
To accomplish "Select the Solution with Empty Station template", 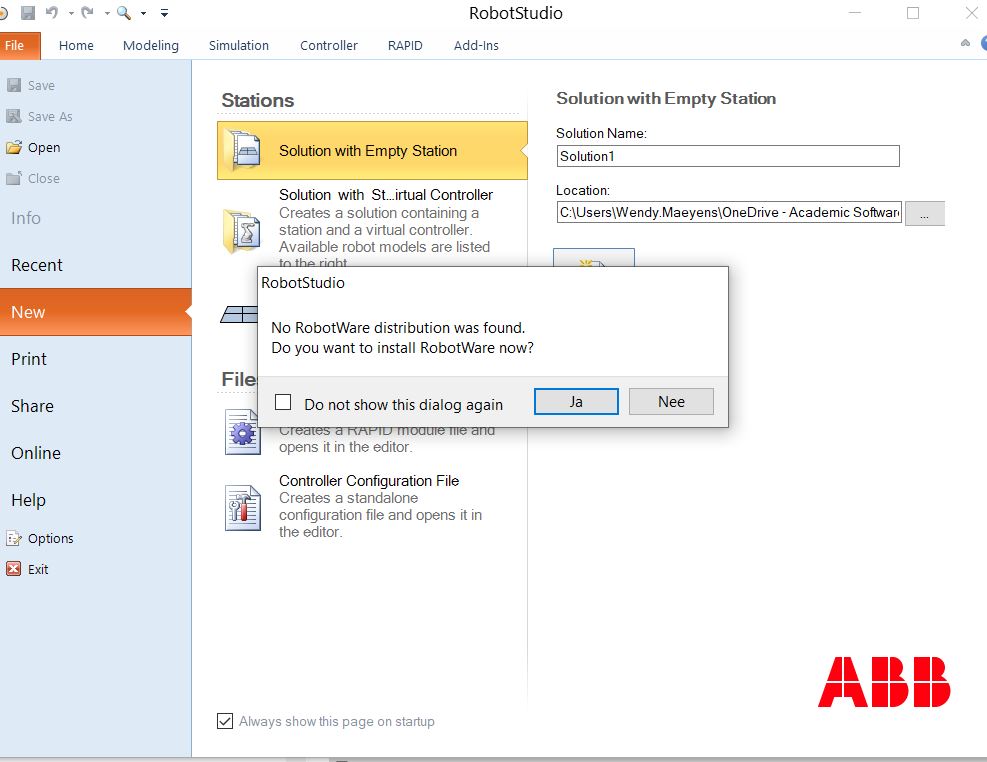I will point(372,151).
